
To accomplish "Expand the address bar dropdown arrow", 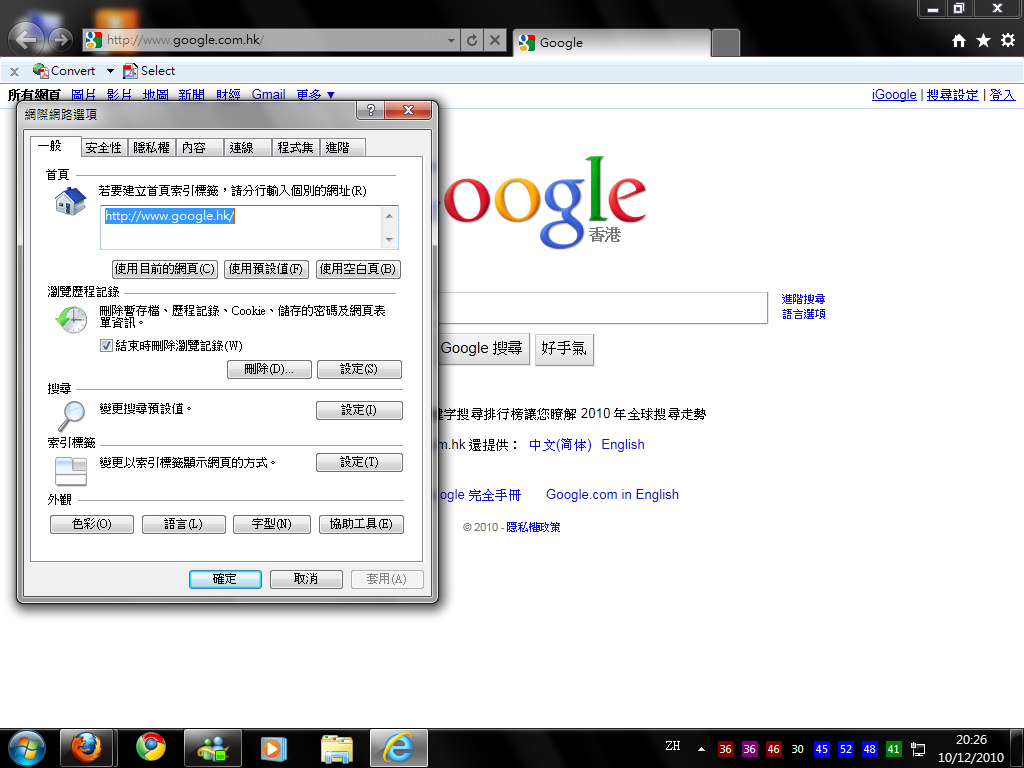I will [451, 40].
